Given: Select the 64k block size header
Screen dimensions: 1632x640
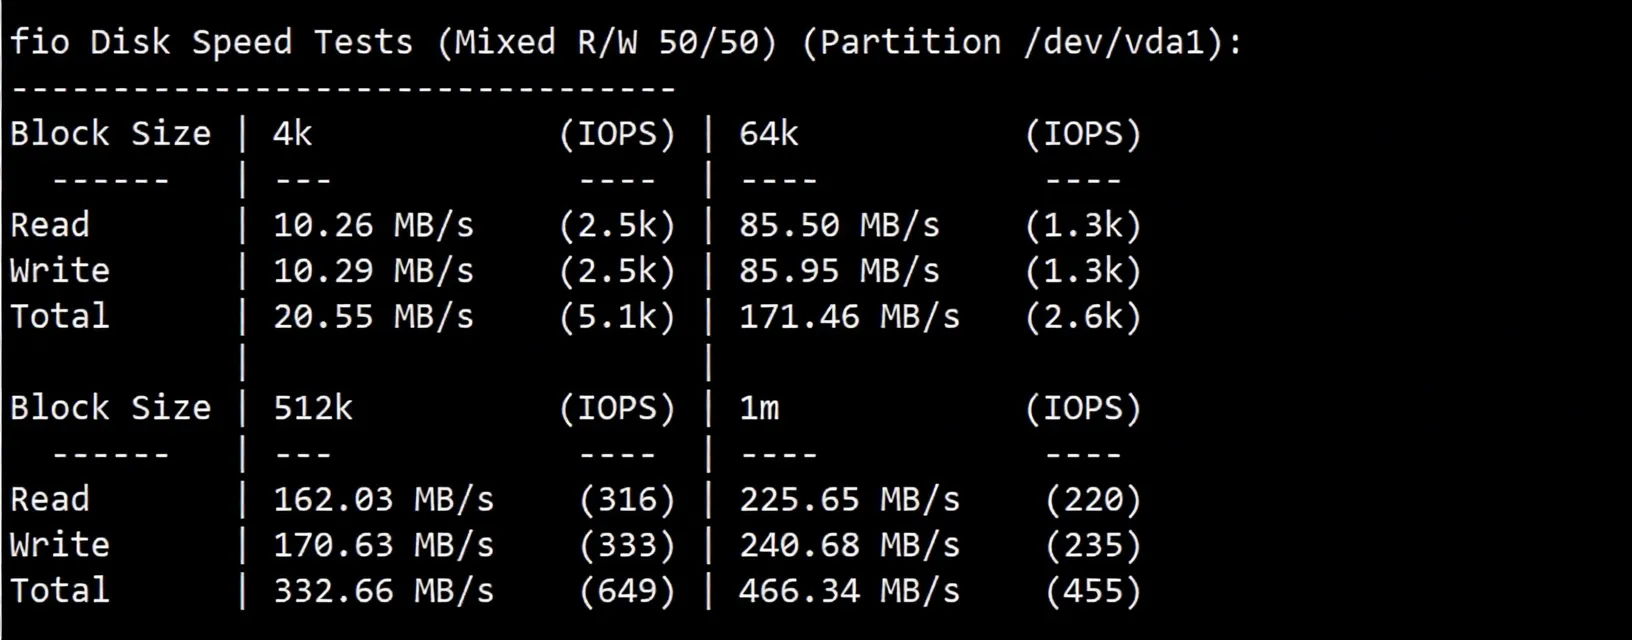Looking at the screenshot, I should pos(768,134).
